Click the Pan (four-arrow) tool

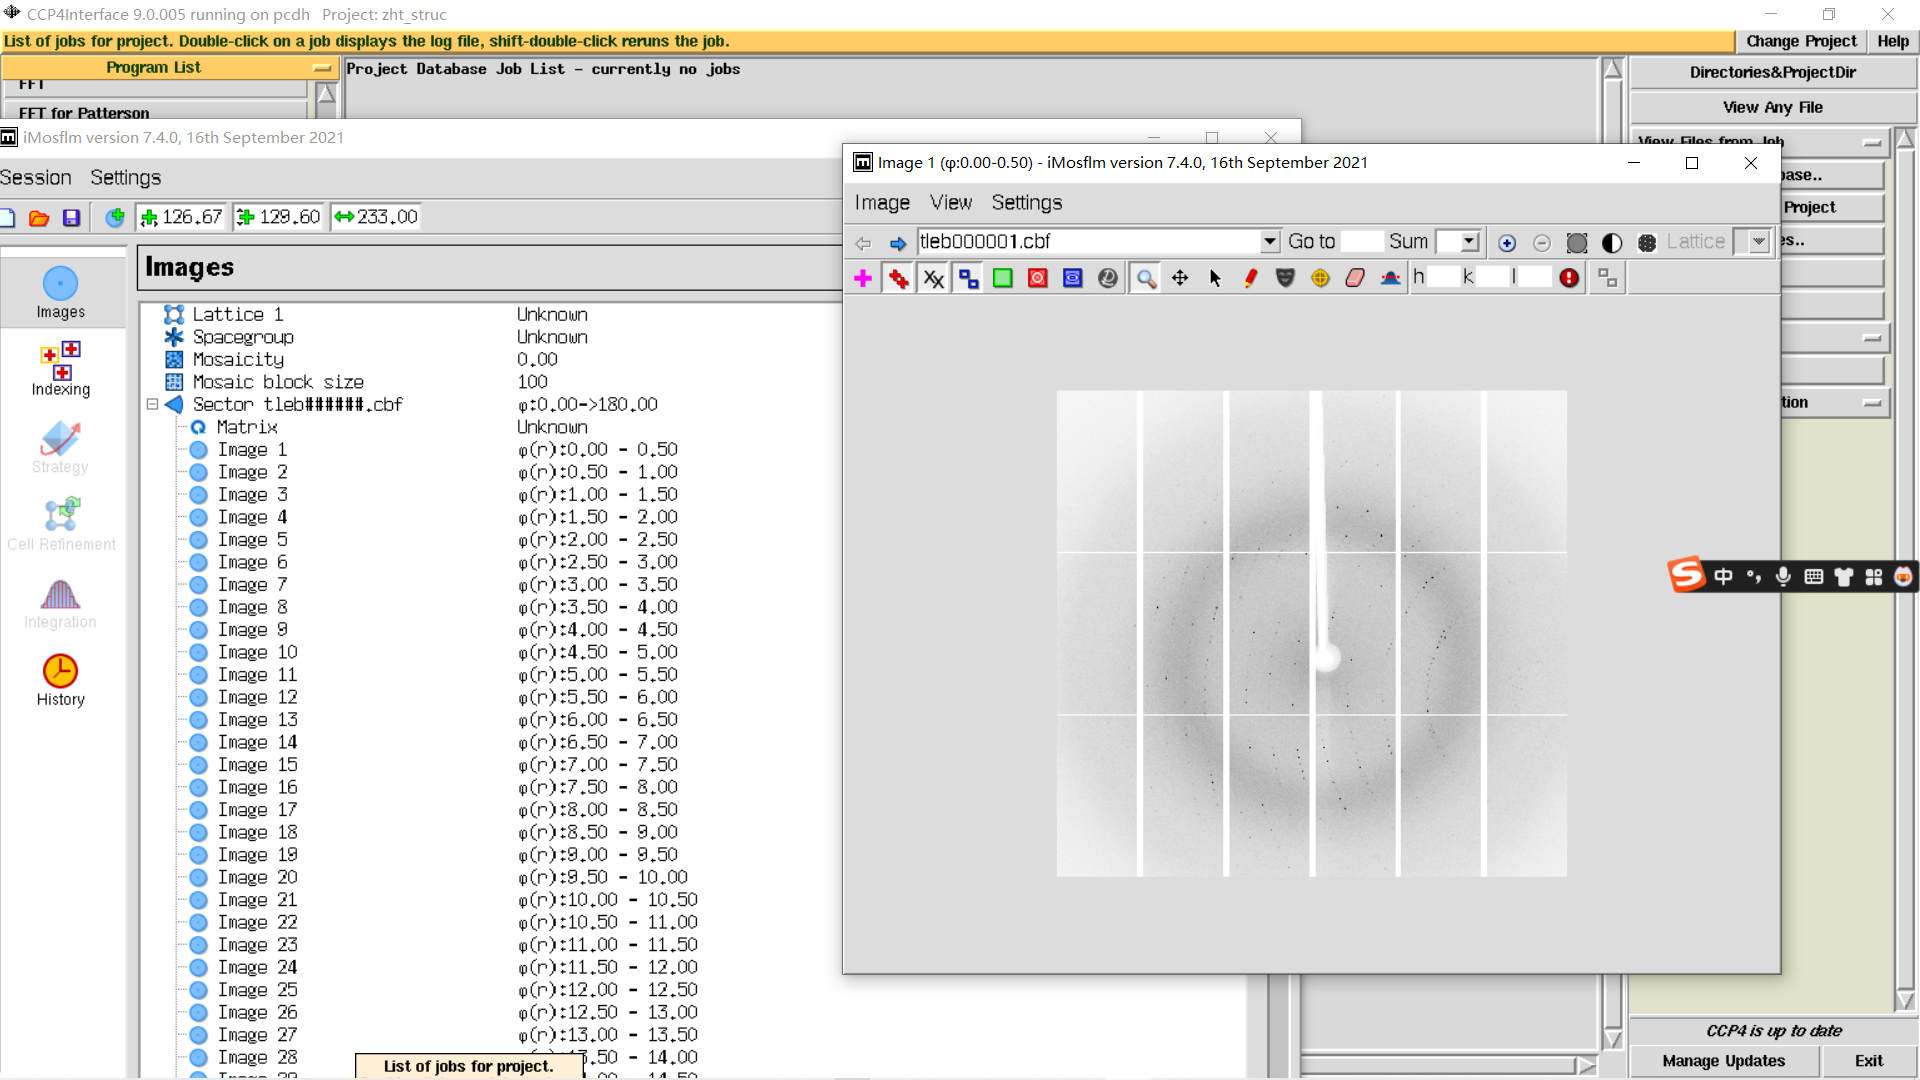click(1180, 278)
